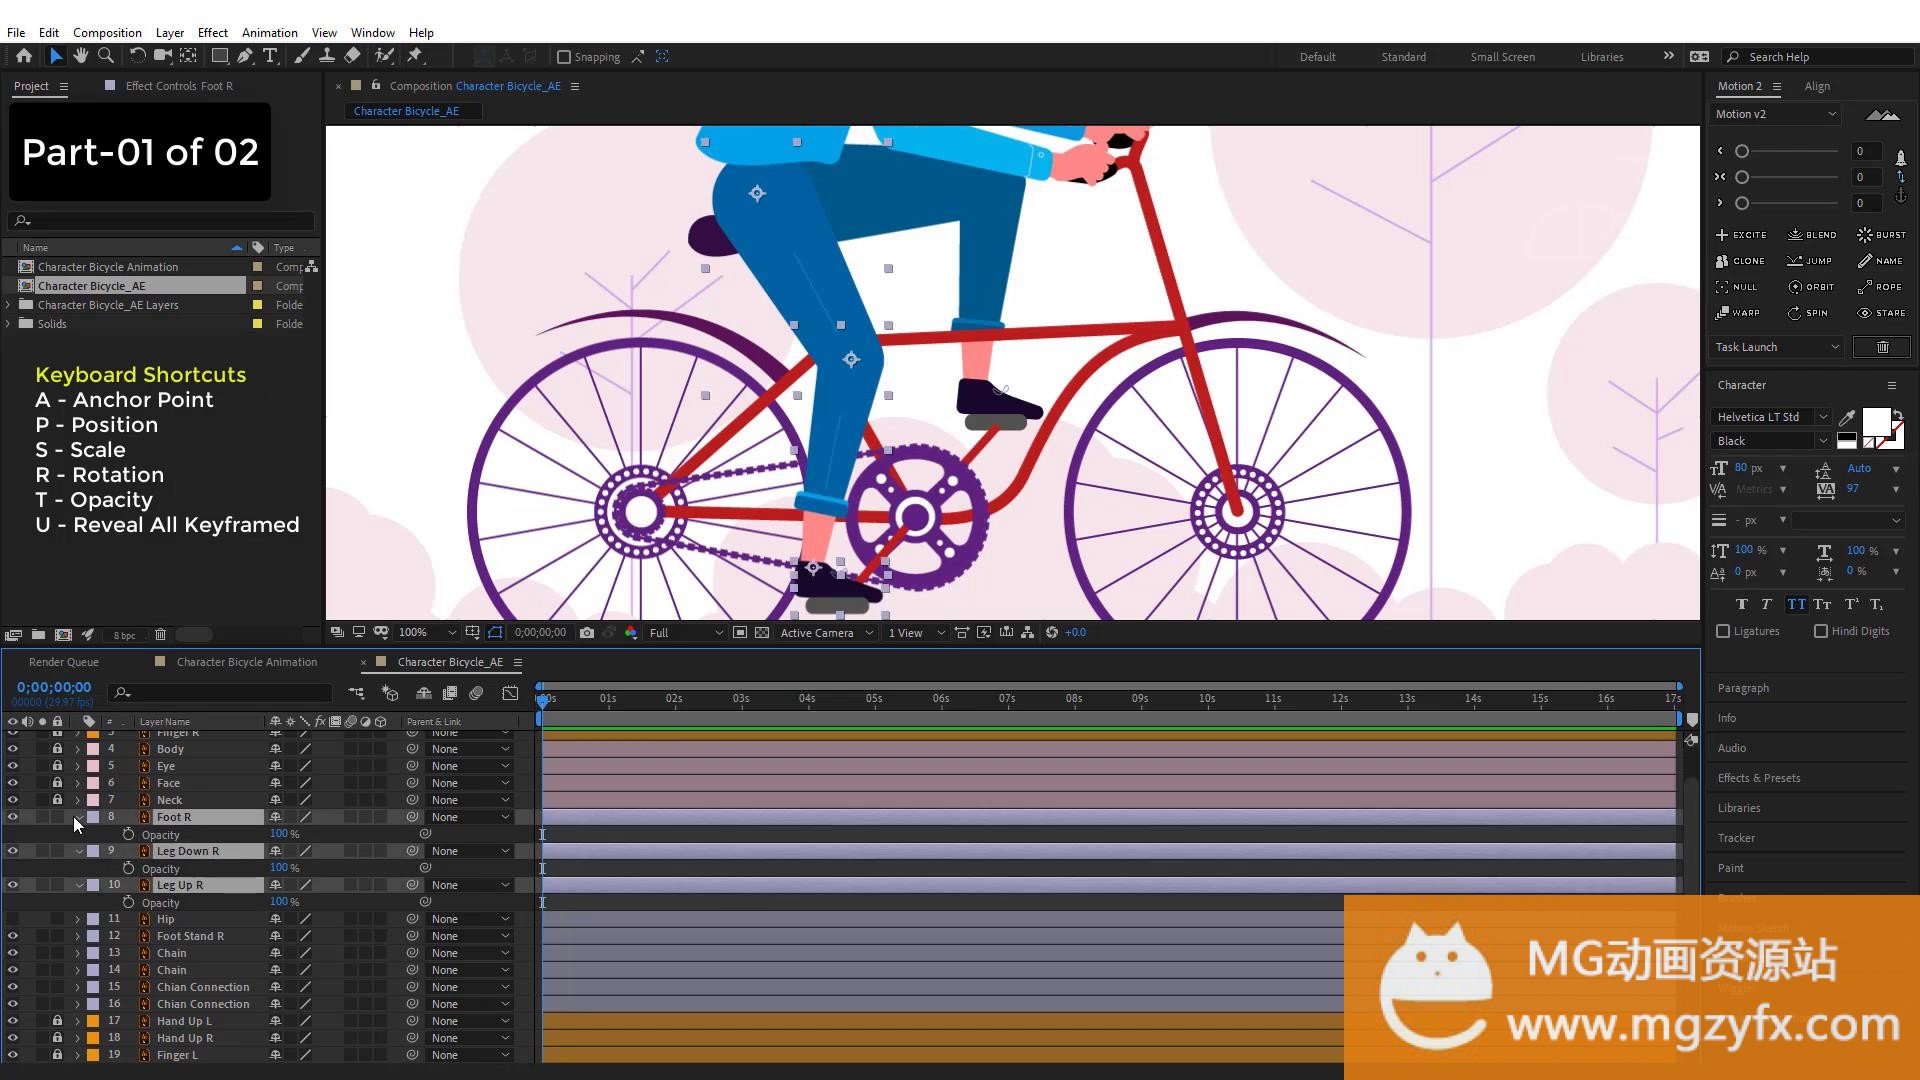Screen dimensions: 1920x1080
Task: Click the ROPE tool in Motion panel
Action: pos(1880,287)
